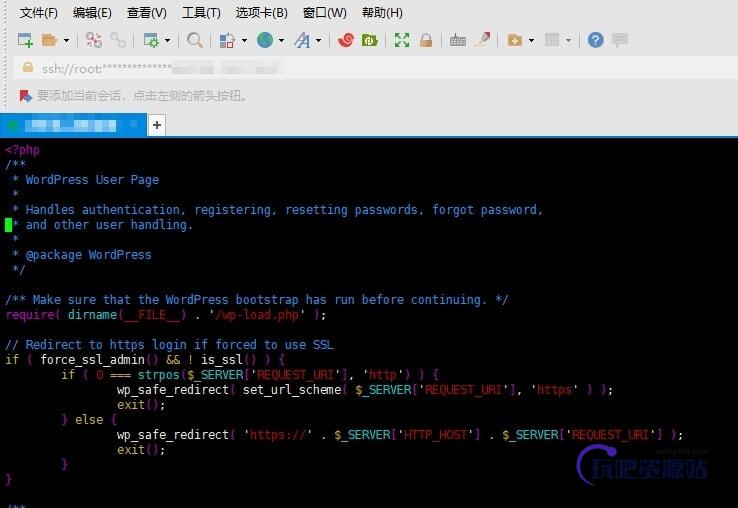This screenshot has width=738, height=508.
Task: Expand the Open session folder dropdown arrow
Action: (66, 40)
